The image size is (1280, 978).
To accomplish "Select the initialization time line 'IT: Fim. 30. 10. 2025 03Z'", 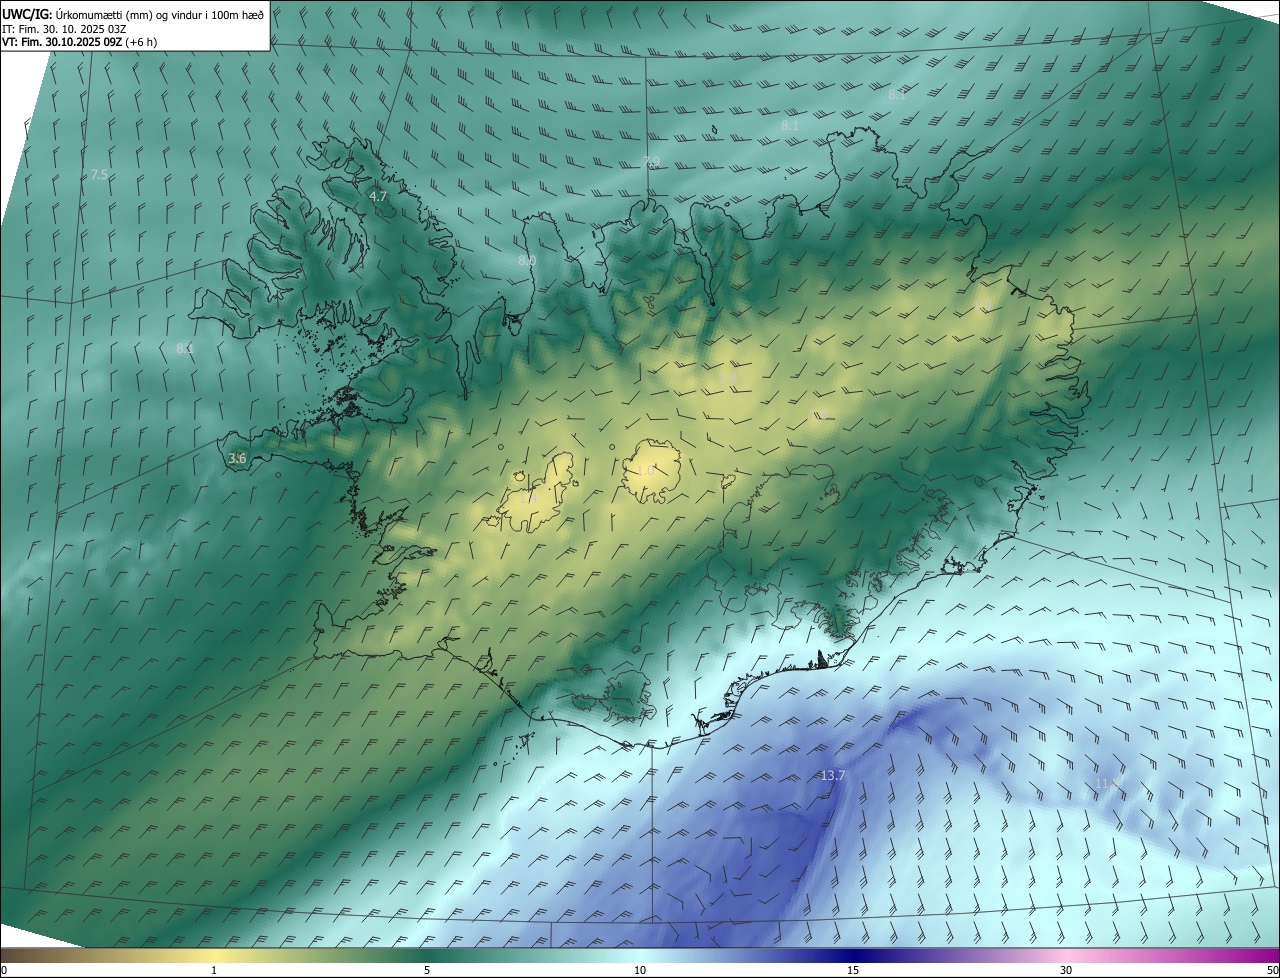I will pyautogui.click(x=64, y=28).
